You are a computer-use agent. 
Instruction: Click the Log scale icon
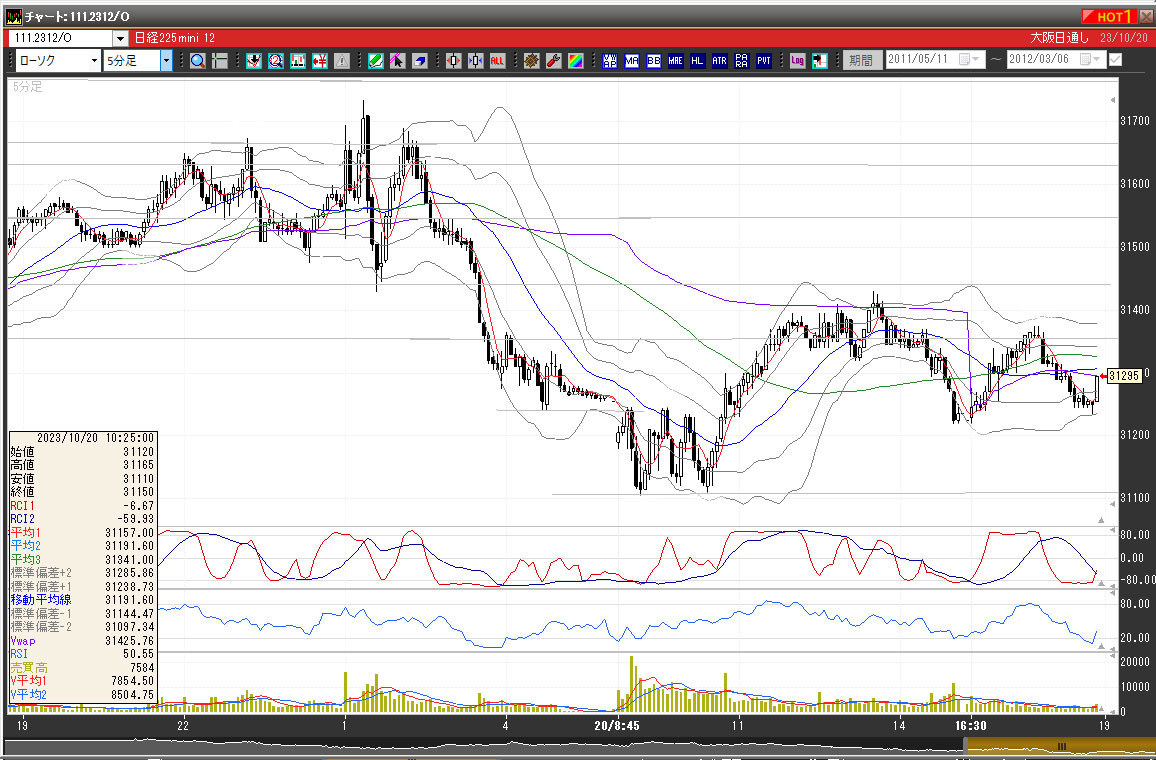797,60
